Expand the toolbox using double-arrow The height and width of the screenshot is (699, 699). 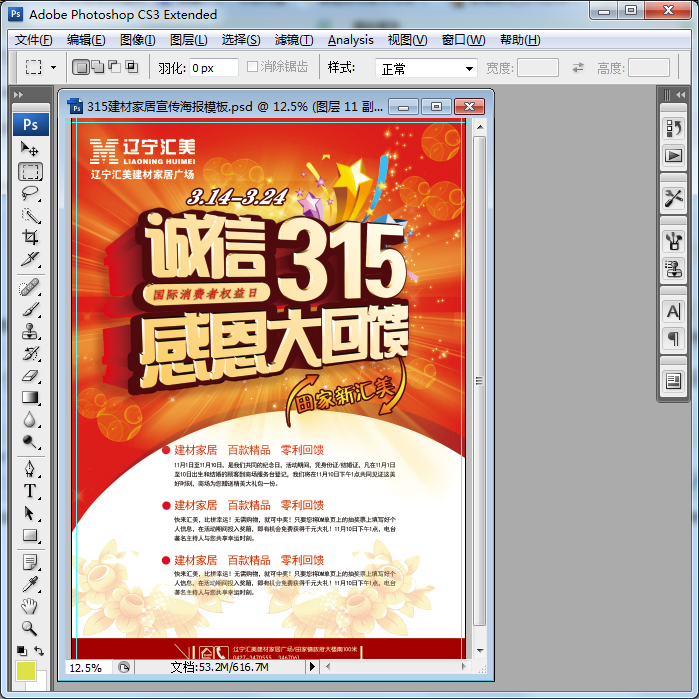18,95
